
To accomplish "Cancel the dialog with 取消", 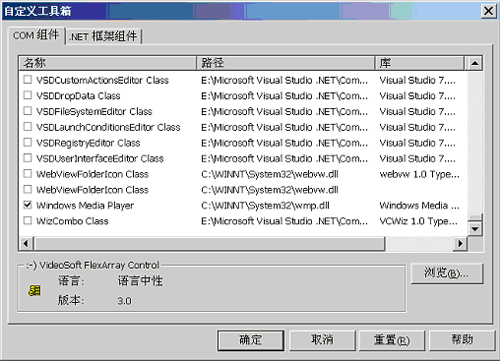I will [322, 340].
